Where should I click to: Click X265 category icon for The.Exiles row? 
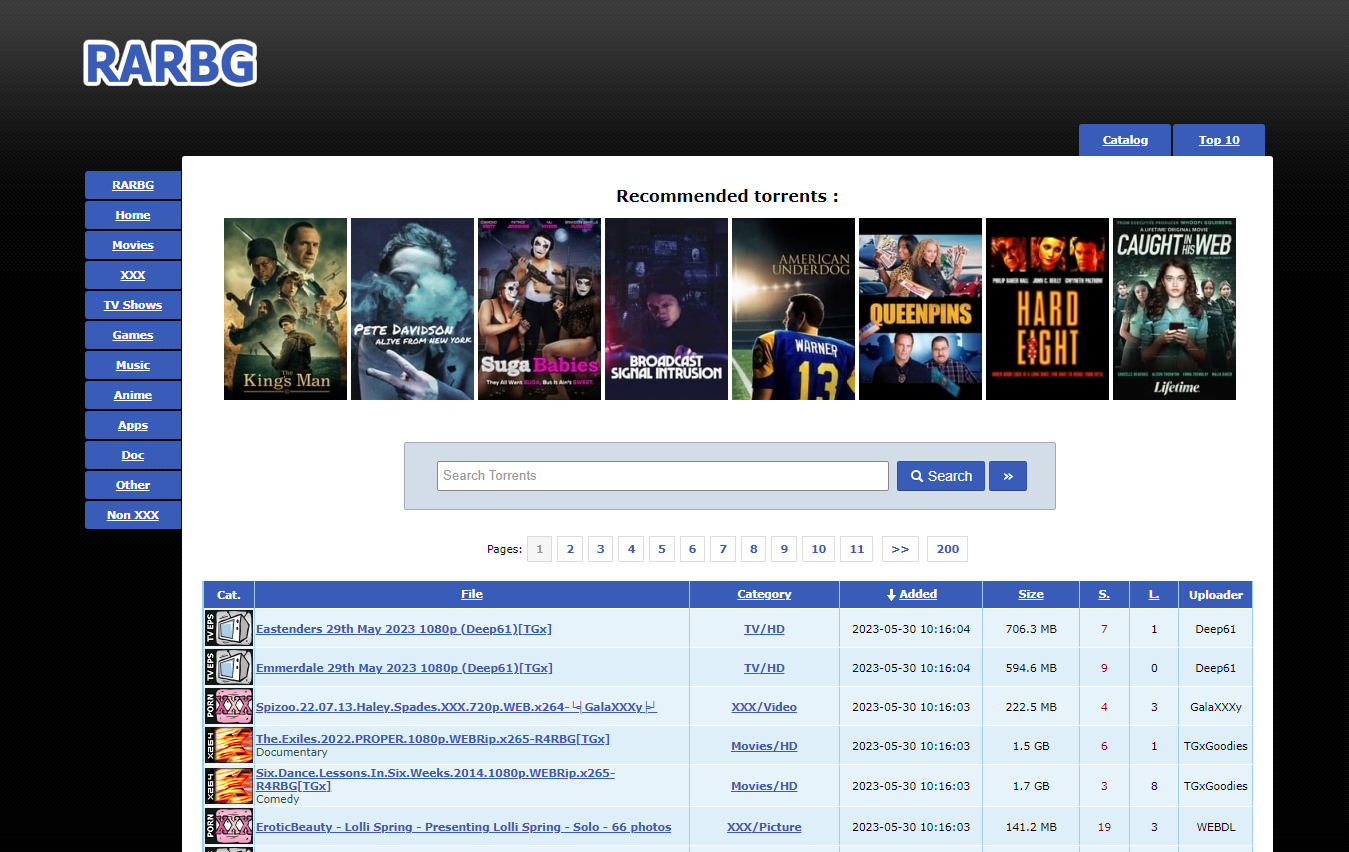[x=228, y=746]
